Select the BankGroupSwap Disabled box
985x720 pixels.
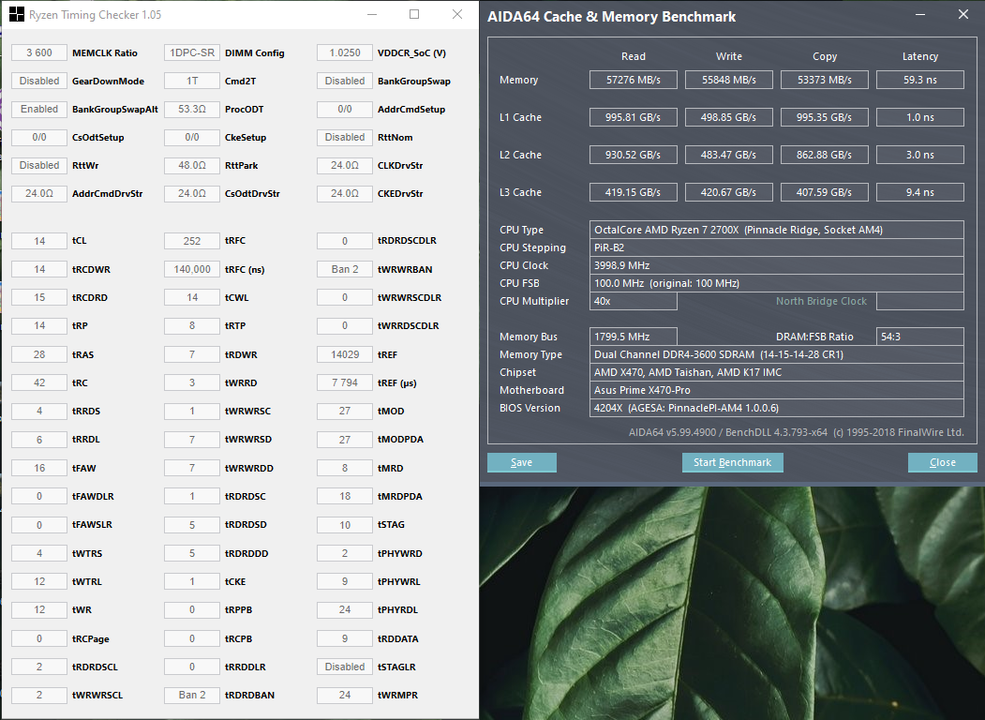point(345,81)
